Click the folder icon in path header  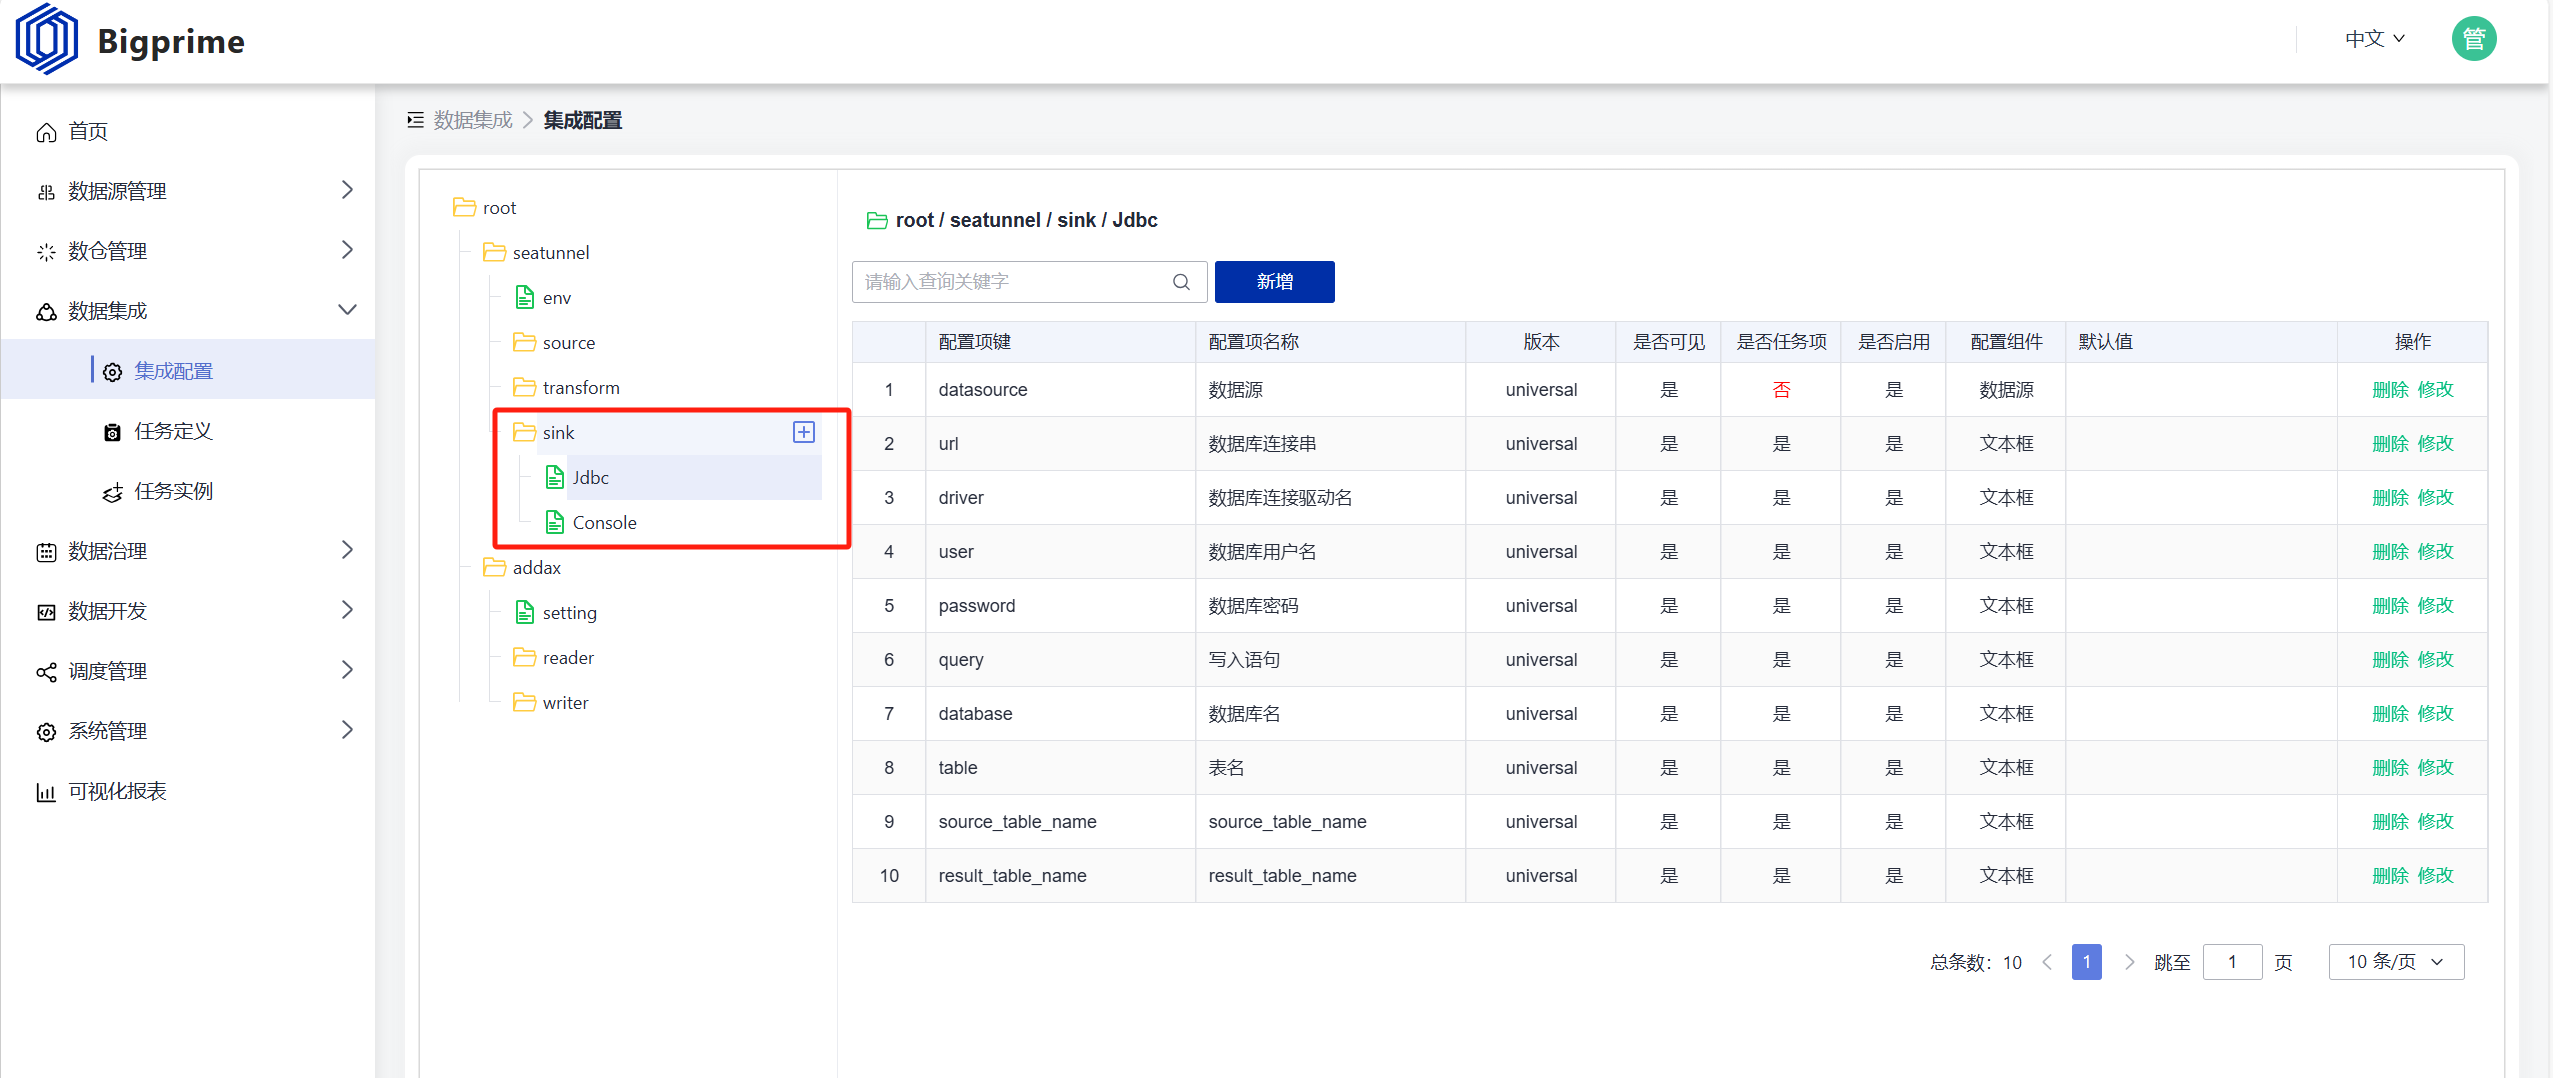(x=877, y=220)
